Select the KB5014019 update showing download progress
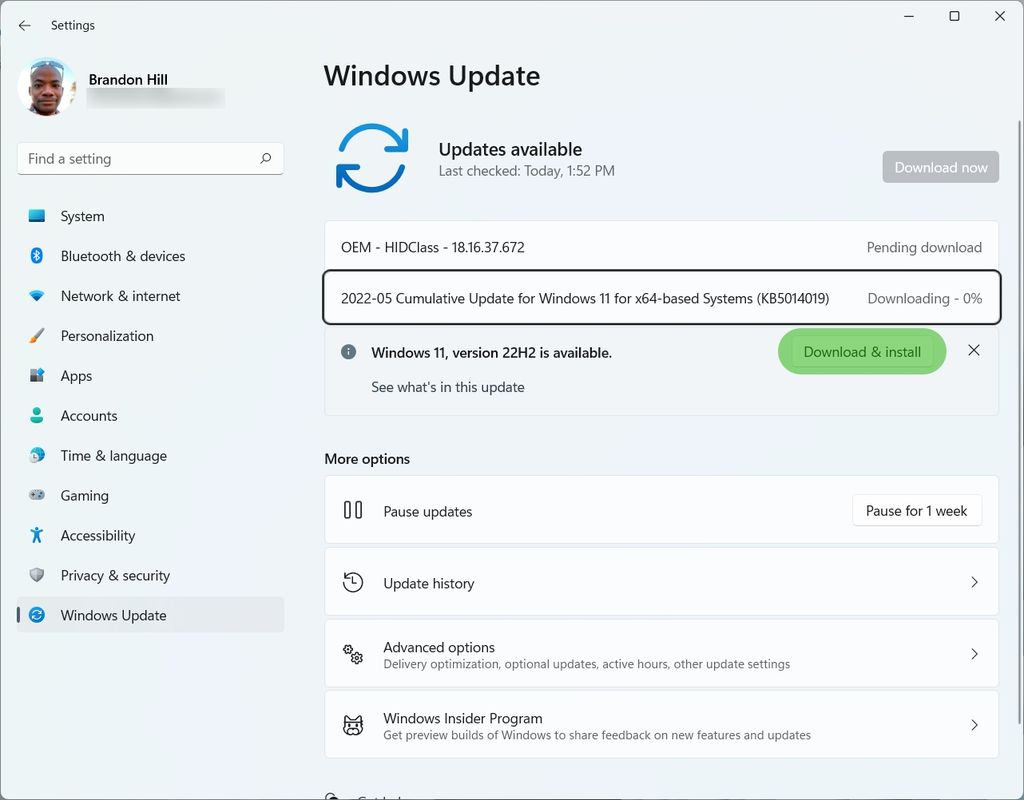 (x=661, y=298)
